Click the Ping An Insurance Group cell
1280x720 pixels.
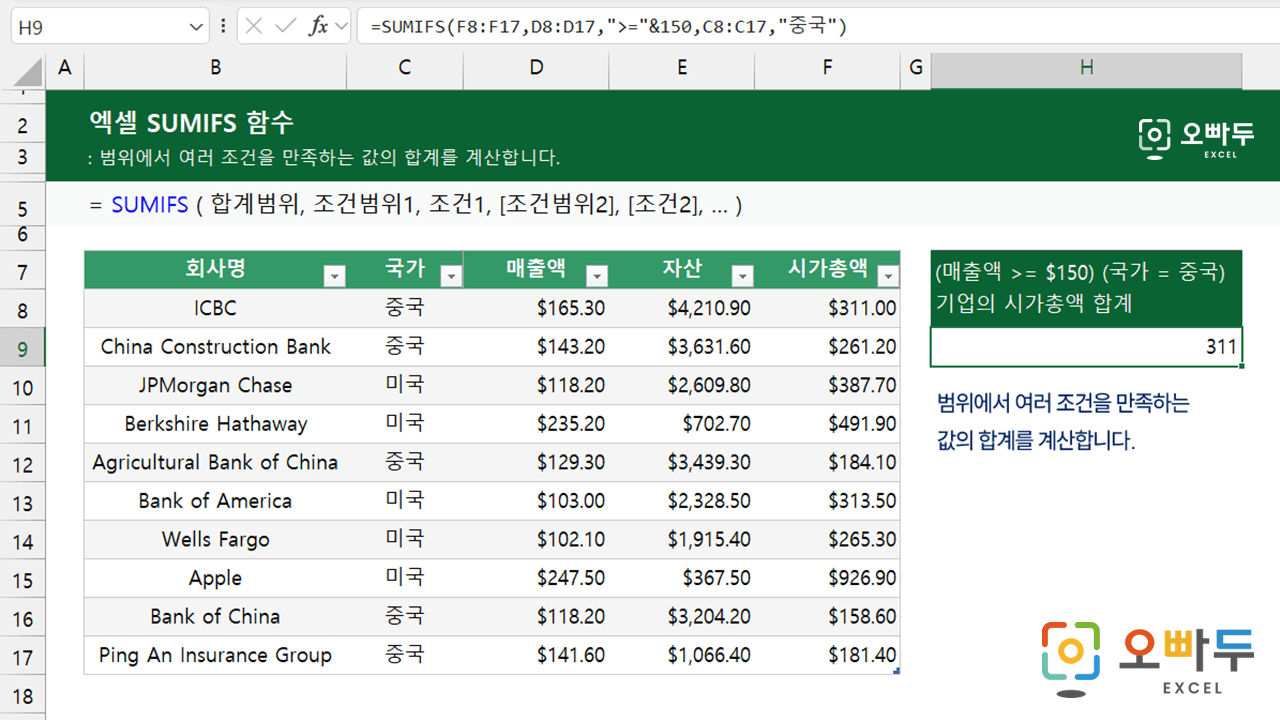[x=215, y=655]
